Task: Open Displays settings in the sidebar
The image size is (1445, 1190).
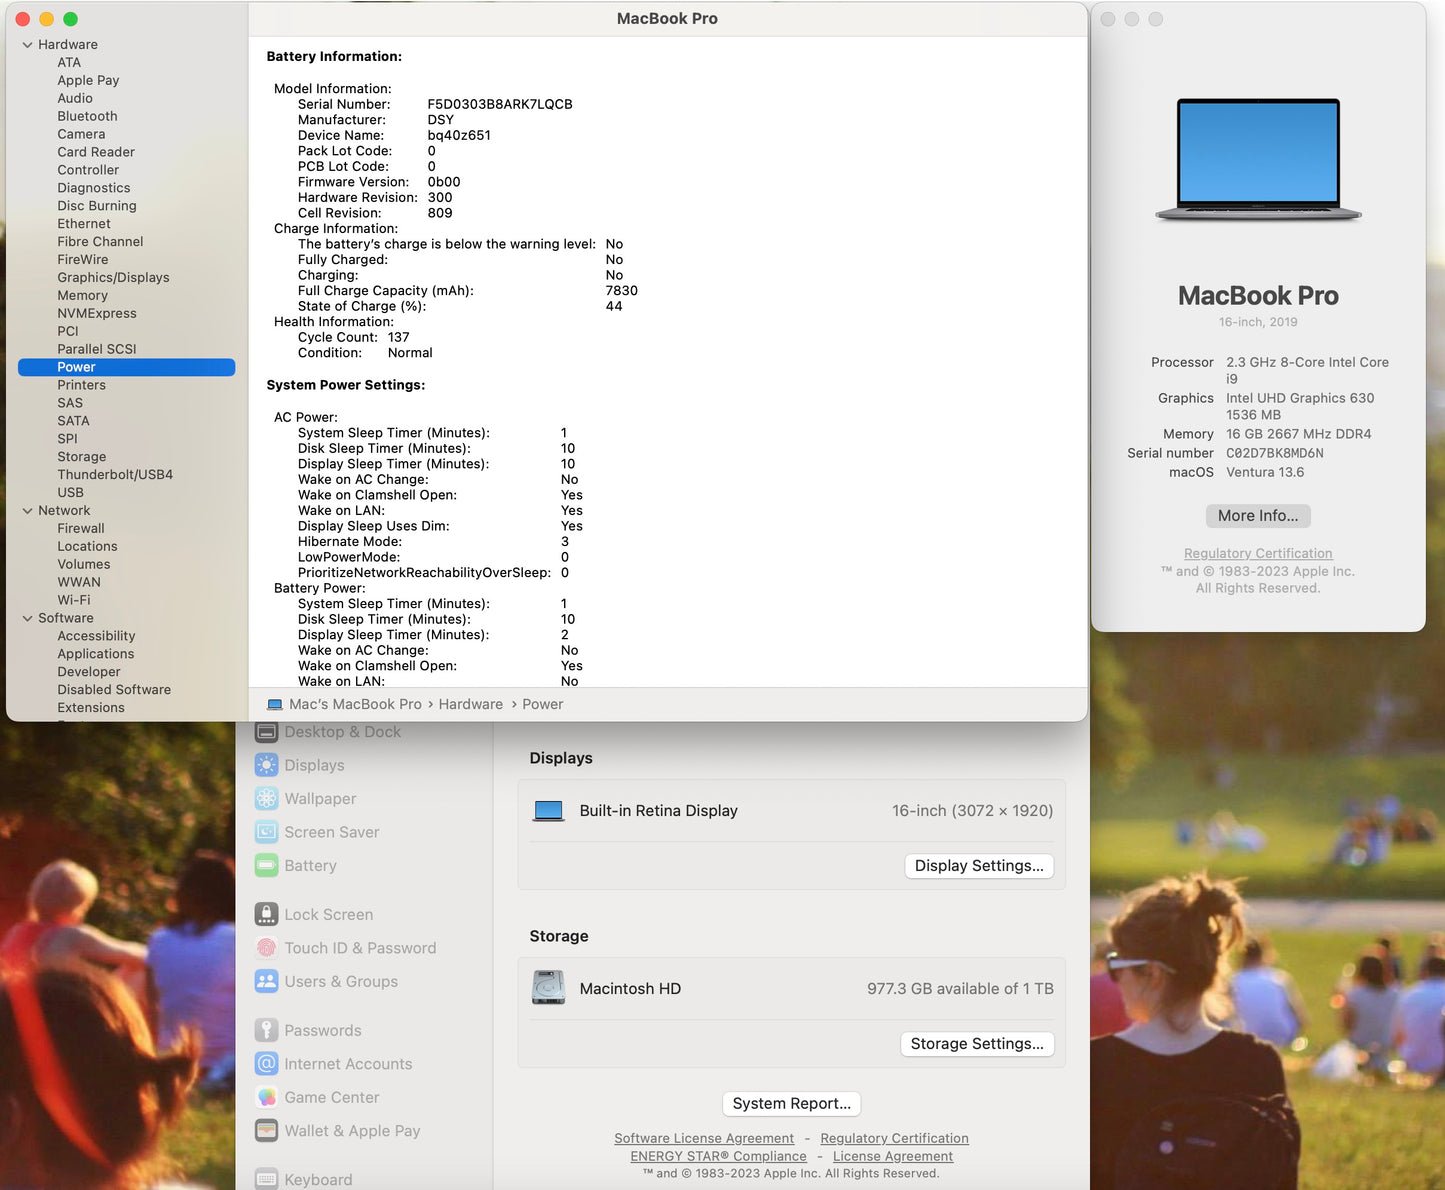Action: pos(313,765)
